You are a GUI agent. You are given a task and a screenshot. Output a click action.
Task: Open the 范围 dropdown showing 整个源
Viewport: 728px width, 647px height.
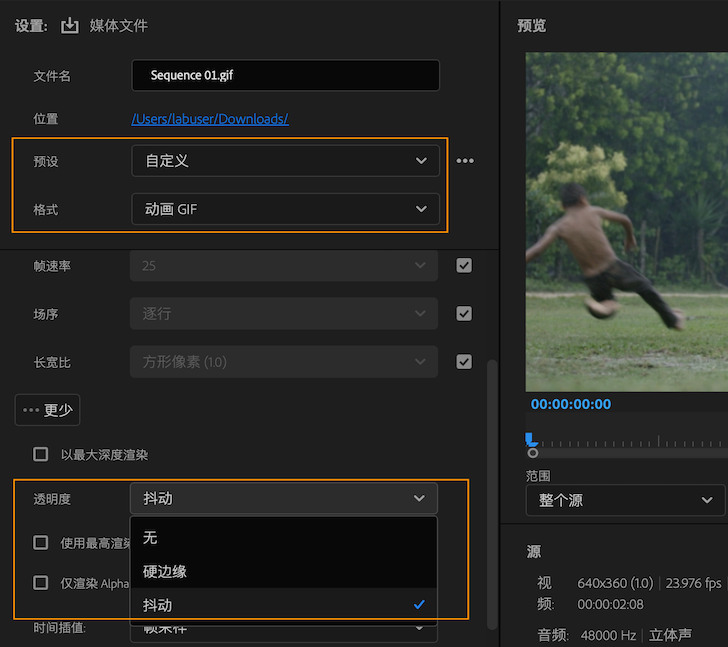[625, 500]
